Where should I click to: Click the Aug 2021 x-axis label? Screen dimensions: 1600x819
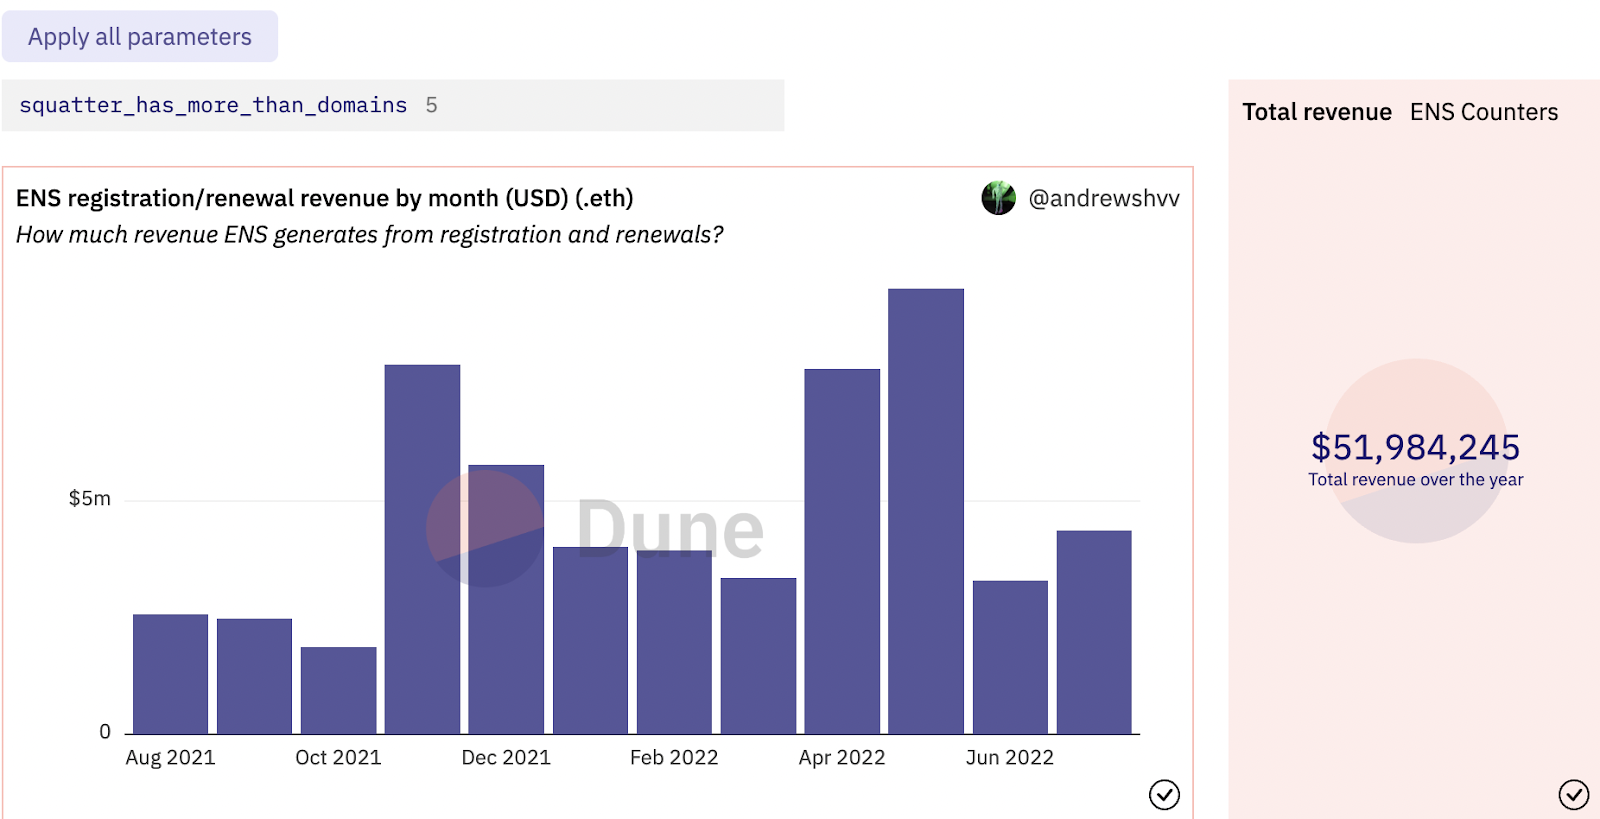tap(171, 758)
